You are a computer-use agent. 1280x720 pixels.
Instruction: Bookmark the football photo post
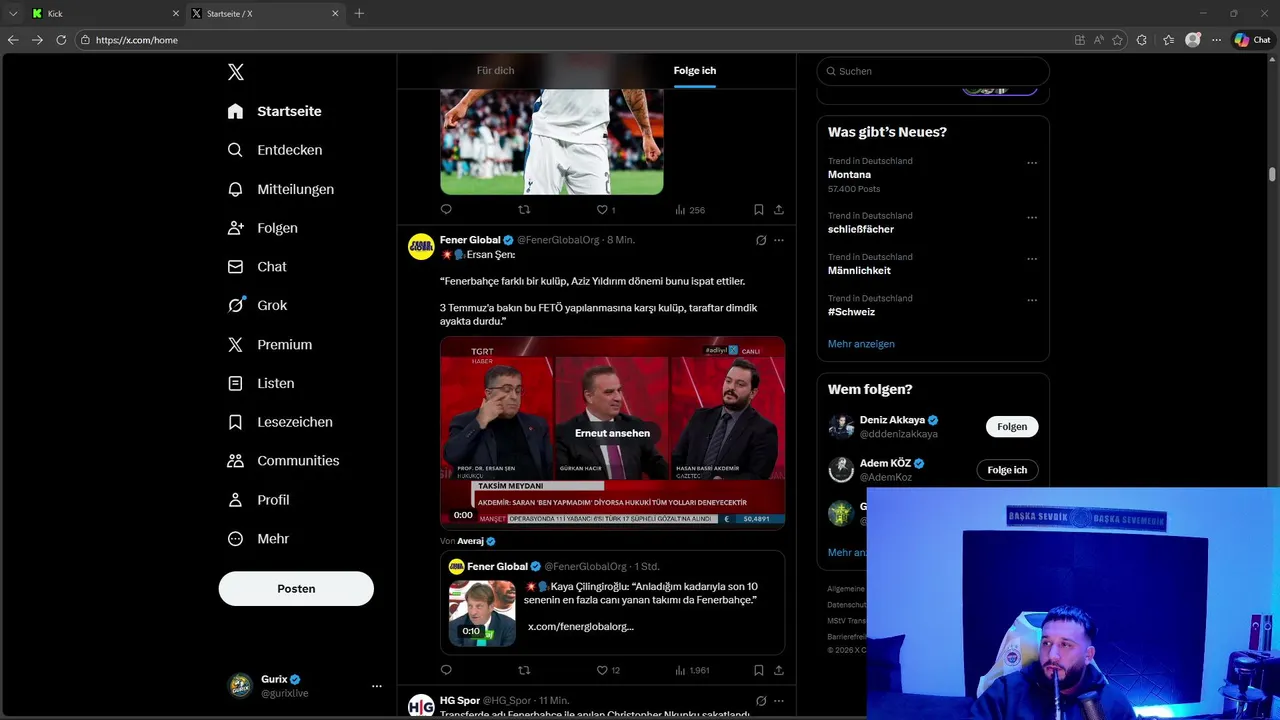[x=759, y=210]
